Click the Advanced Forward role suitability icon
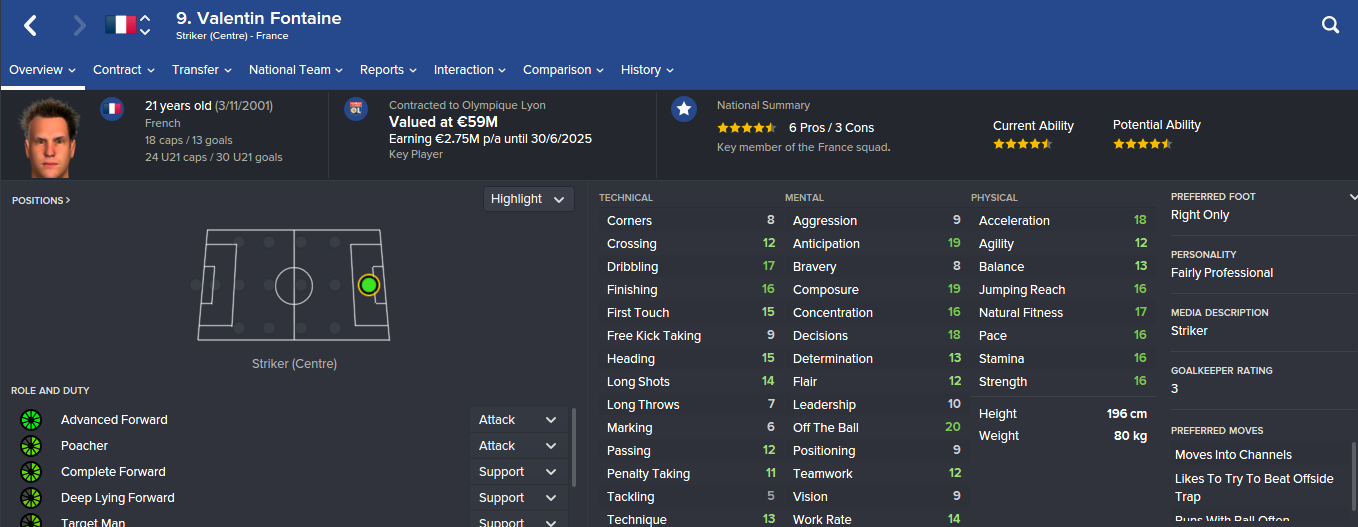The height and width of the screenshot is (527, 1358). (x=31, y=420)
